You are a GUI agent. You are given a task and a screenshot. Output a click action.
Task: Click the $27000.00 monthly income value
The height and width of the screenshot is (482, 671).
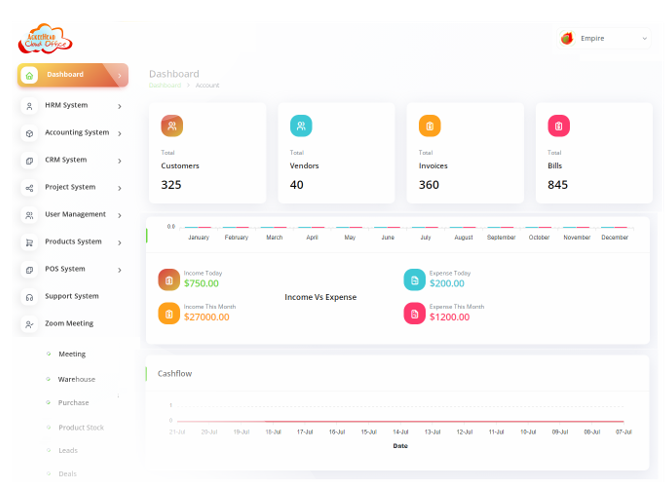pyautogui.click(x=207, y=317)
